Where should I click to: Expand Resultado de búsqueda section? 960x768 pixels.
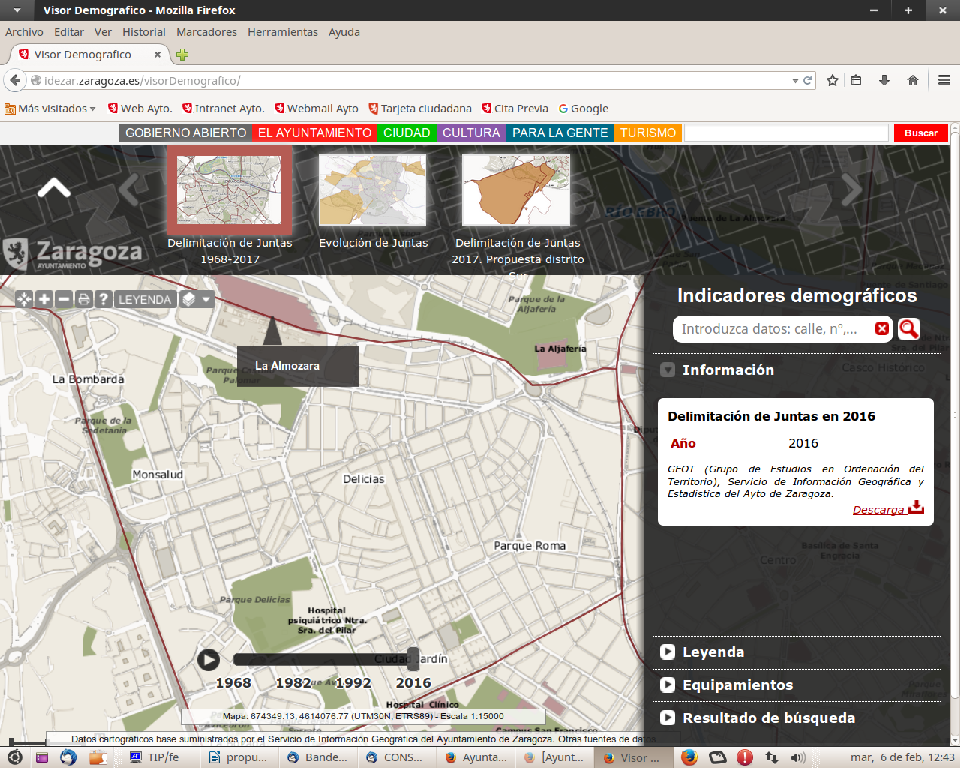coord(667,718)
